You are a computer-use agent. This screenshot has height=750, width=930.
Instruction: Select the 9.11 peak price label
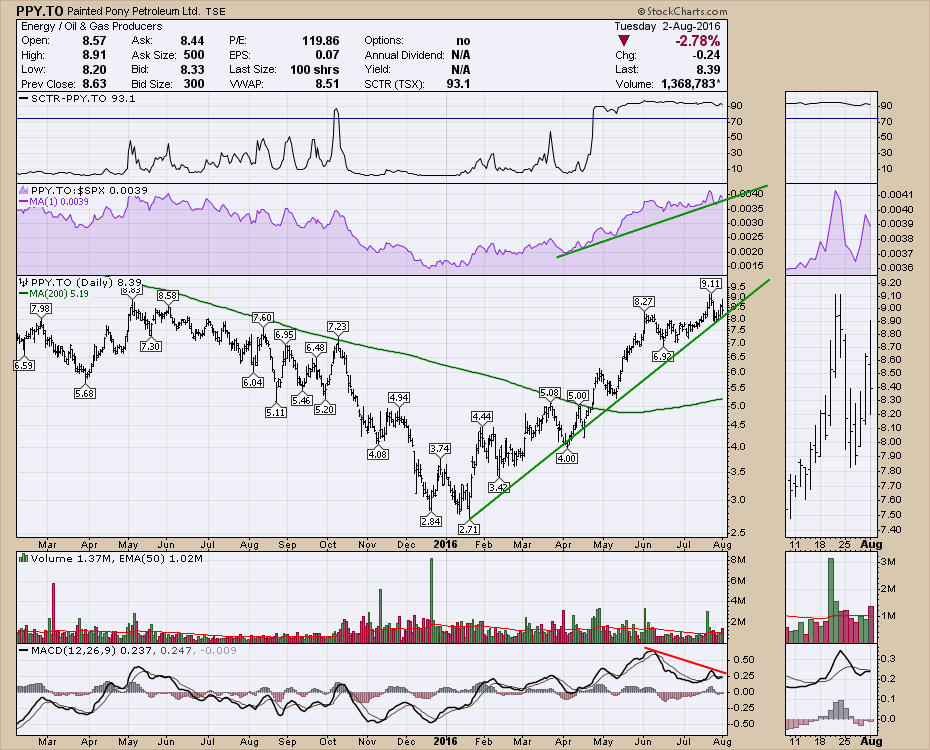click(x=710, y=284)
